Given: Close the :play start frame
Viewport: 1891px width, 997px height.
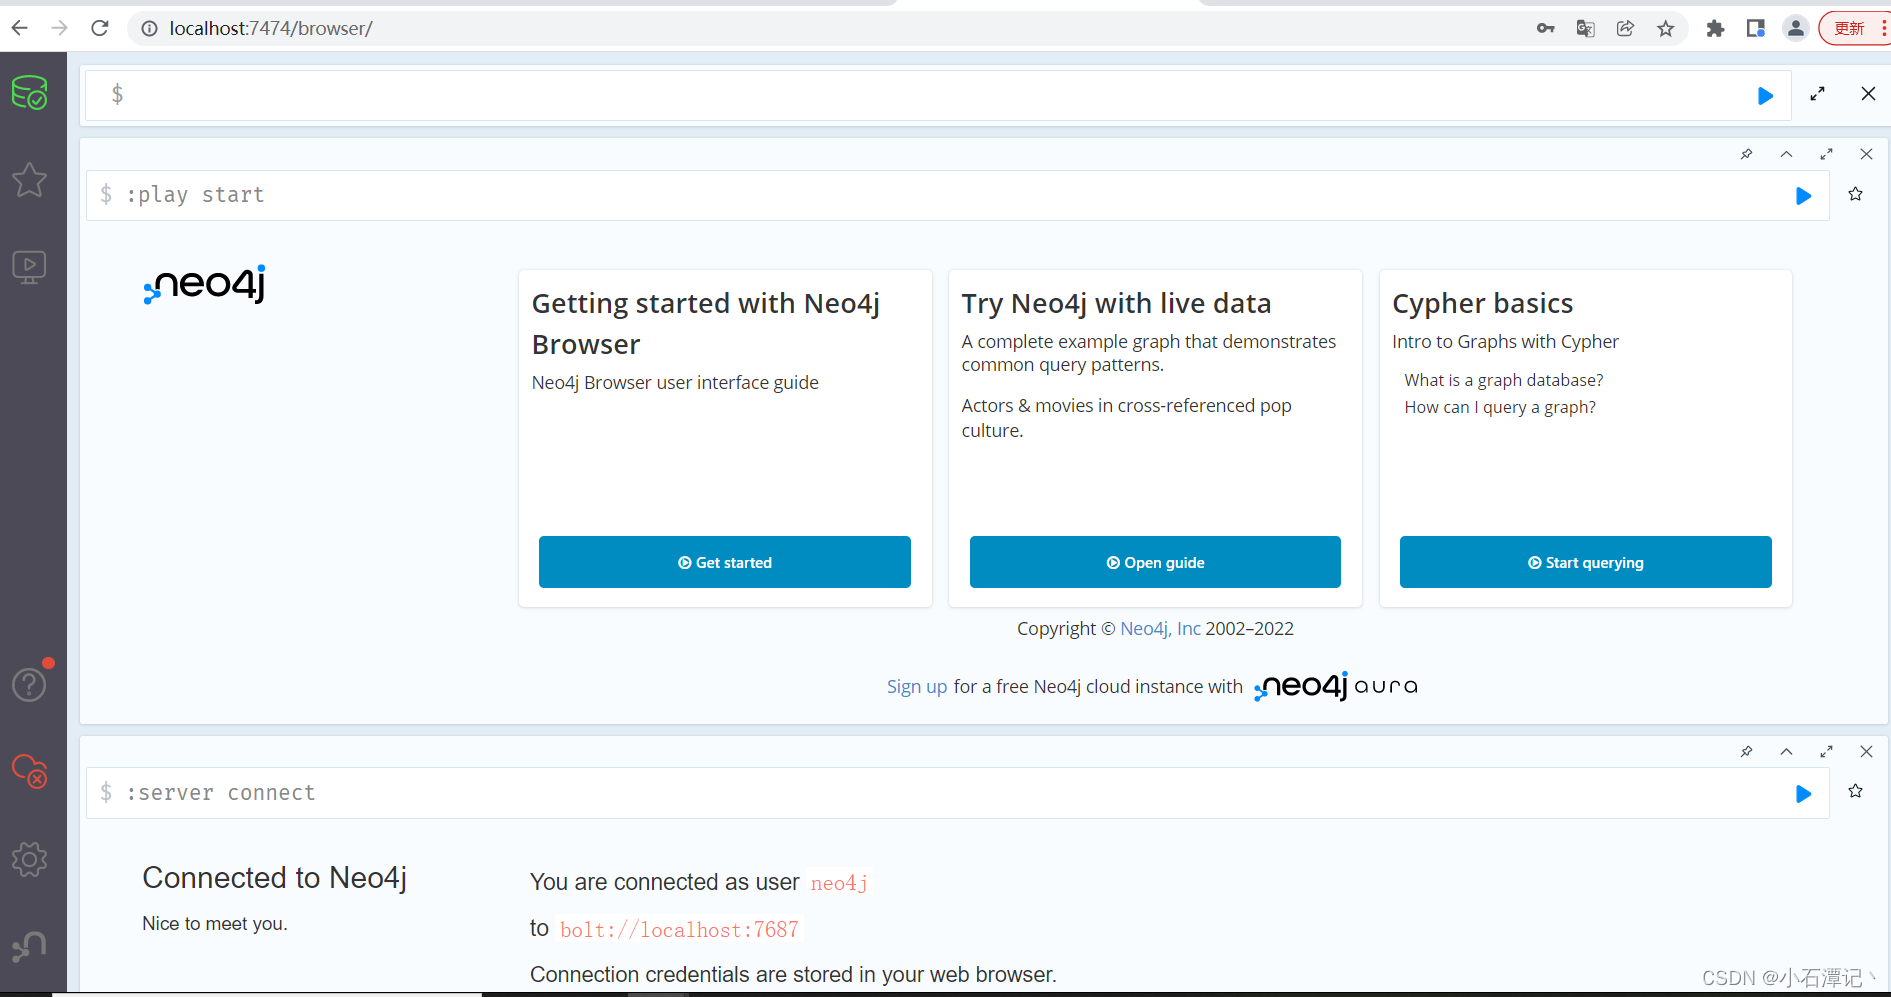Looking at the screenshot, I should point(1866,154).
